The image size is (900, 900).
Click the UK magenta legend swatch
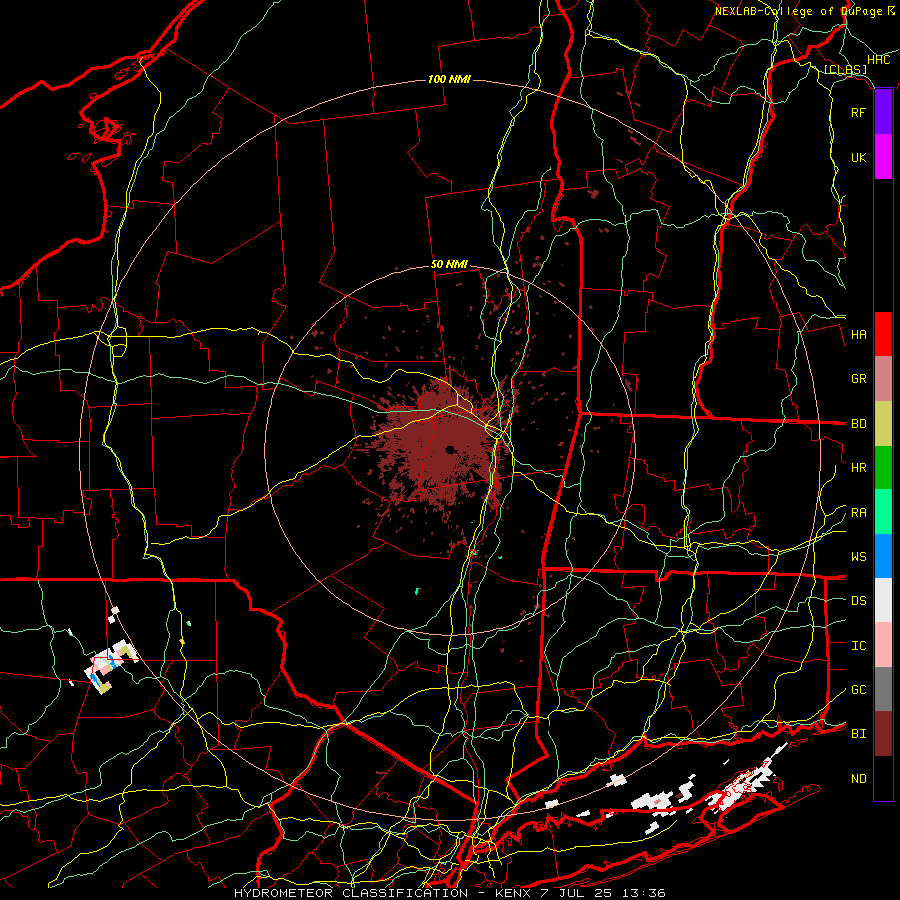883,157
